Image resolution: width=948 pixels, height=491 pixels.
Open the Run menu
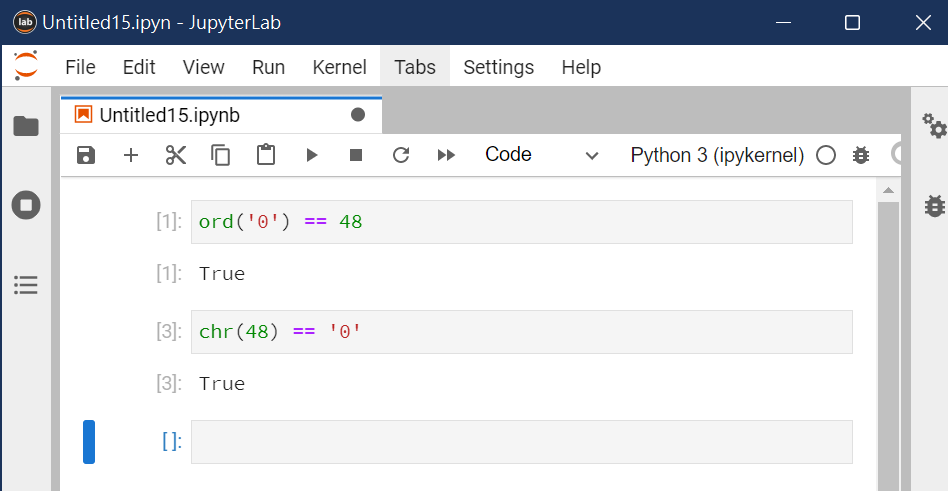[268, 67]
